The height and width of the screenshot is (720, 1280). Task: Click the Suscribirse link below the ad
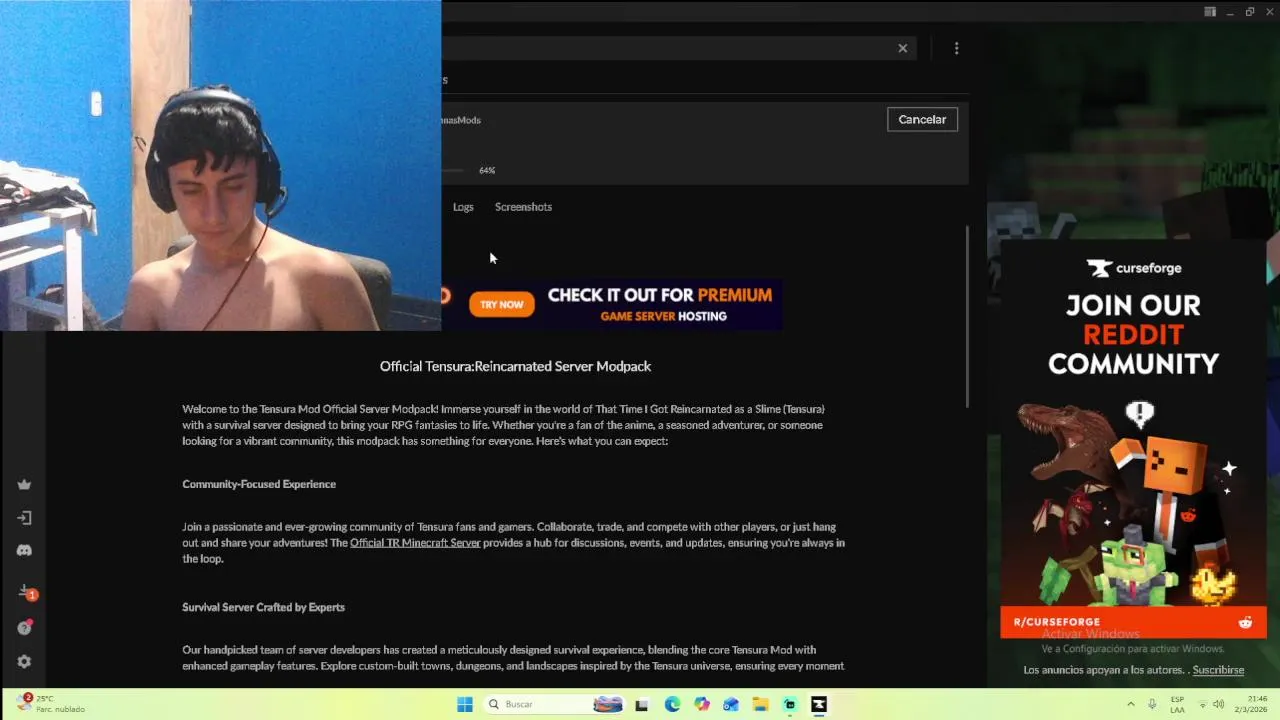[x=1218, y=670]
